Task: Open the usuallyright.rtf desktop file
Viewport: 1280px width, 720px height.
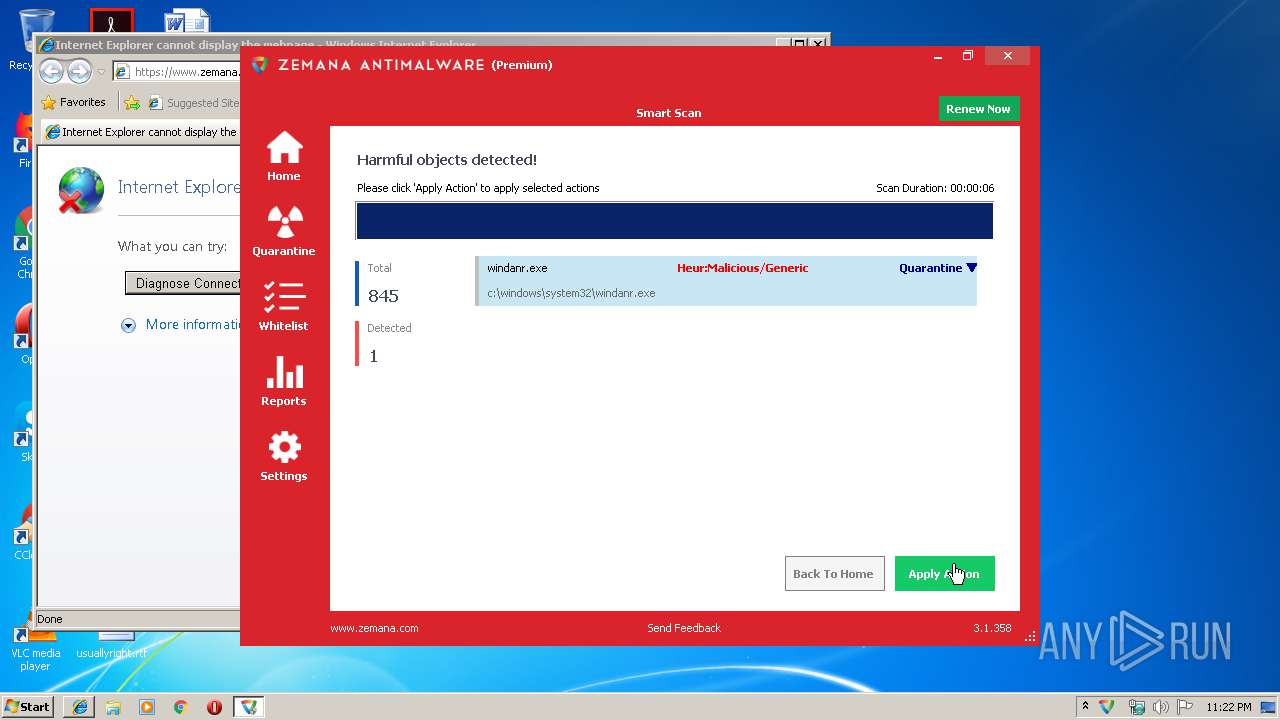Action: tap(112, 646)
